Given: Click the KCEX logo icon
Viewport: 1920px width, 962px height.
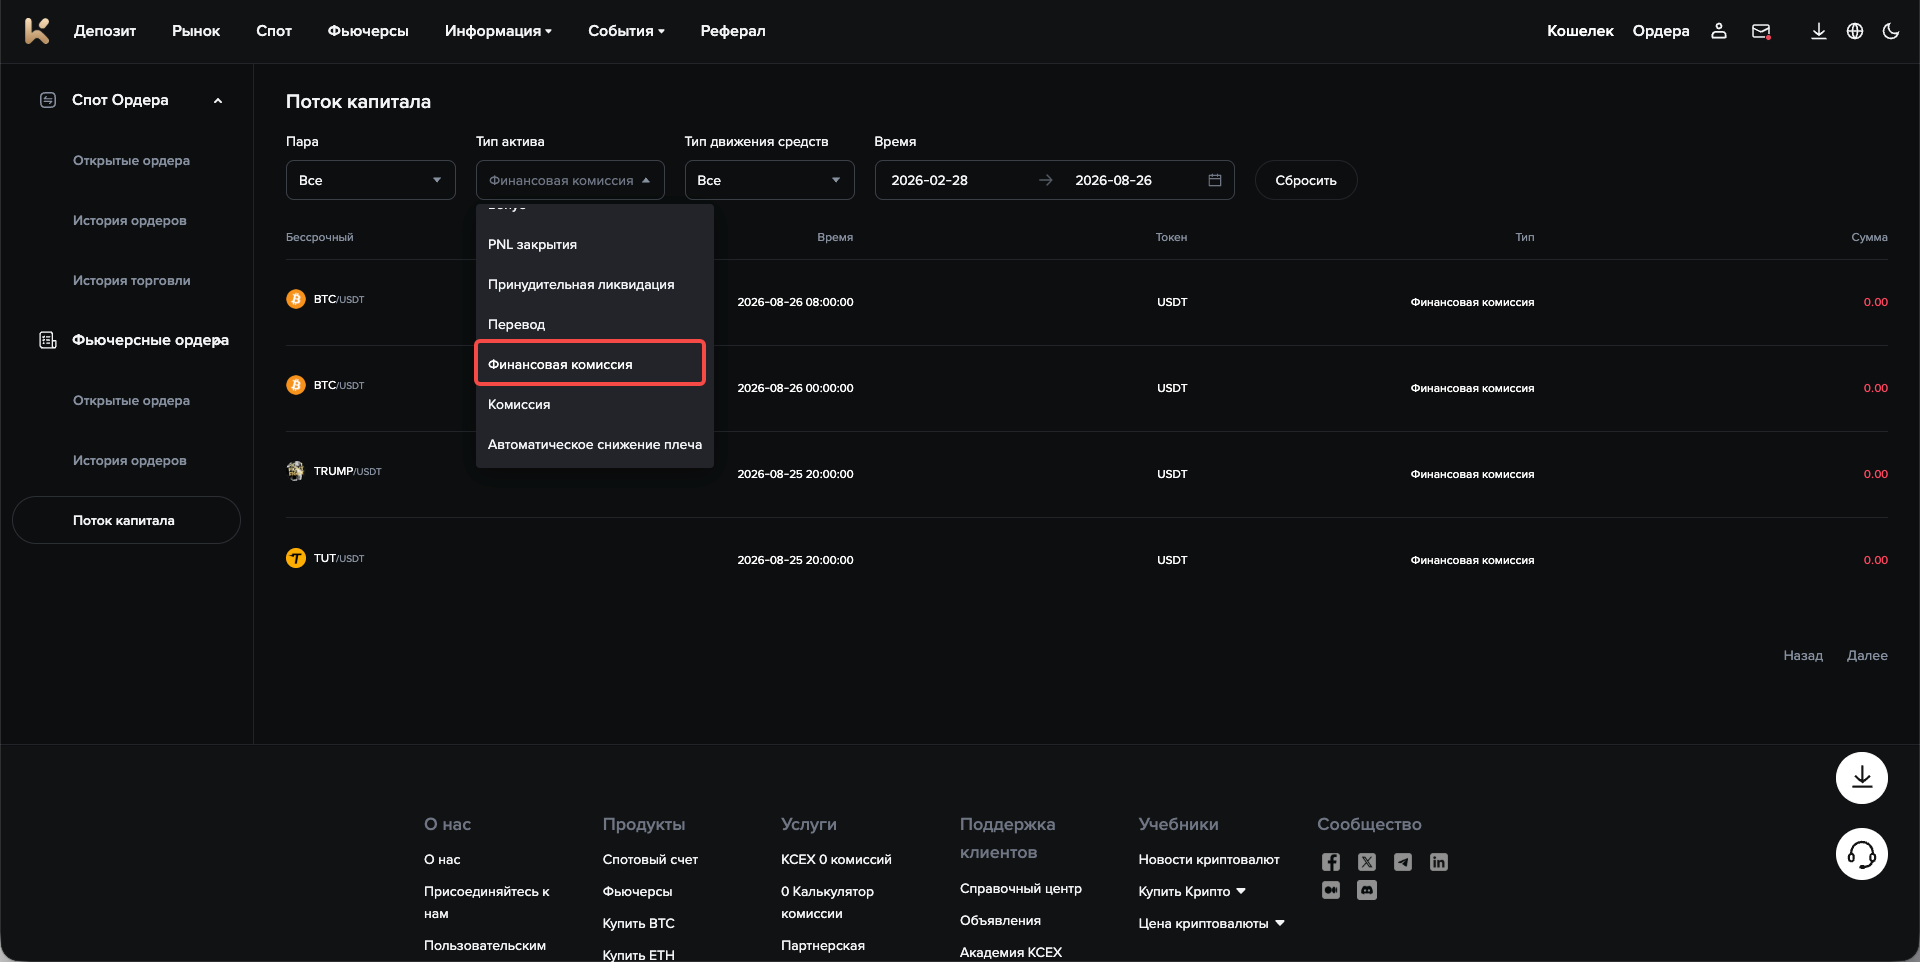Looking at the screenshot, I should [x=37, y=31].
